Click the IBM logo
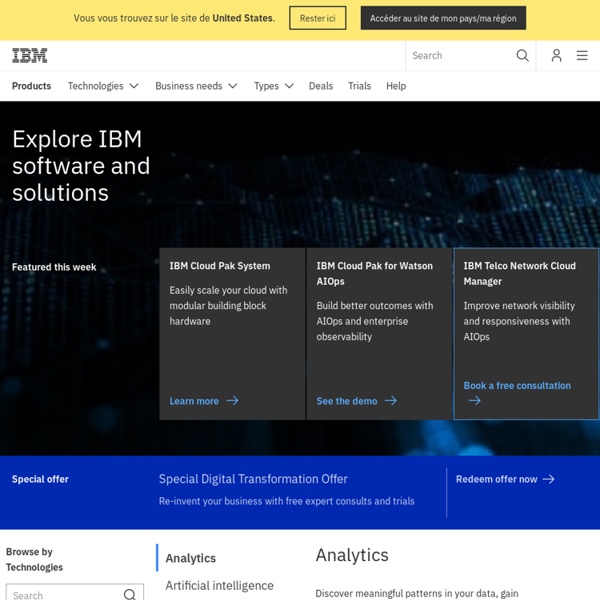Screen dimensions: 600x600 [29, 55]
